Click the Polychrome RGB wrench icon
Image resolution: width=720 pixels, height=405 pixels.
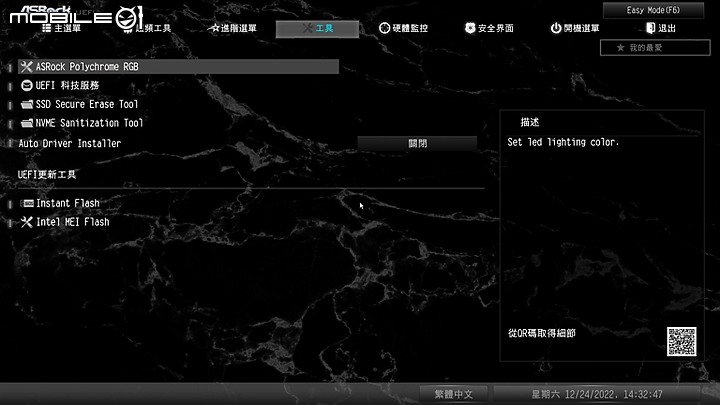pyautogui.click(x=27, y=67)
